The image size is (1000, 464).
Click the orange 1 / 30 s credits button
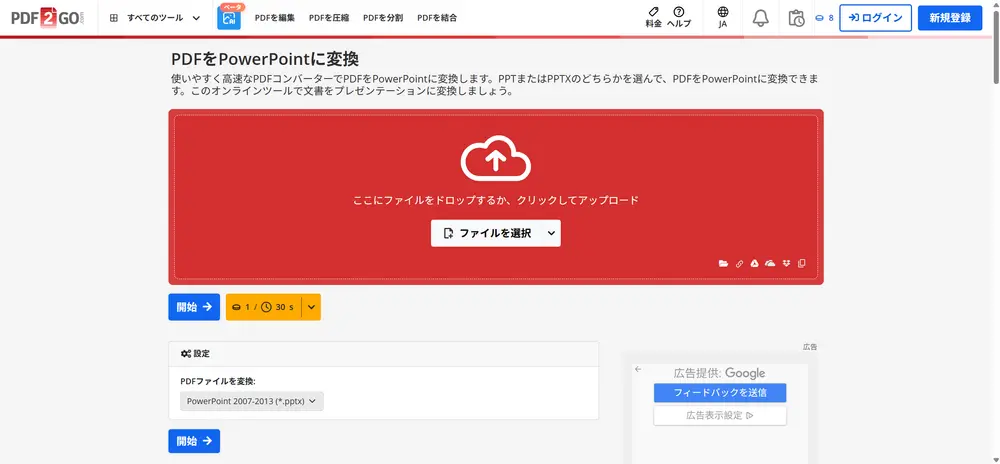click(x=263, y=307)
